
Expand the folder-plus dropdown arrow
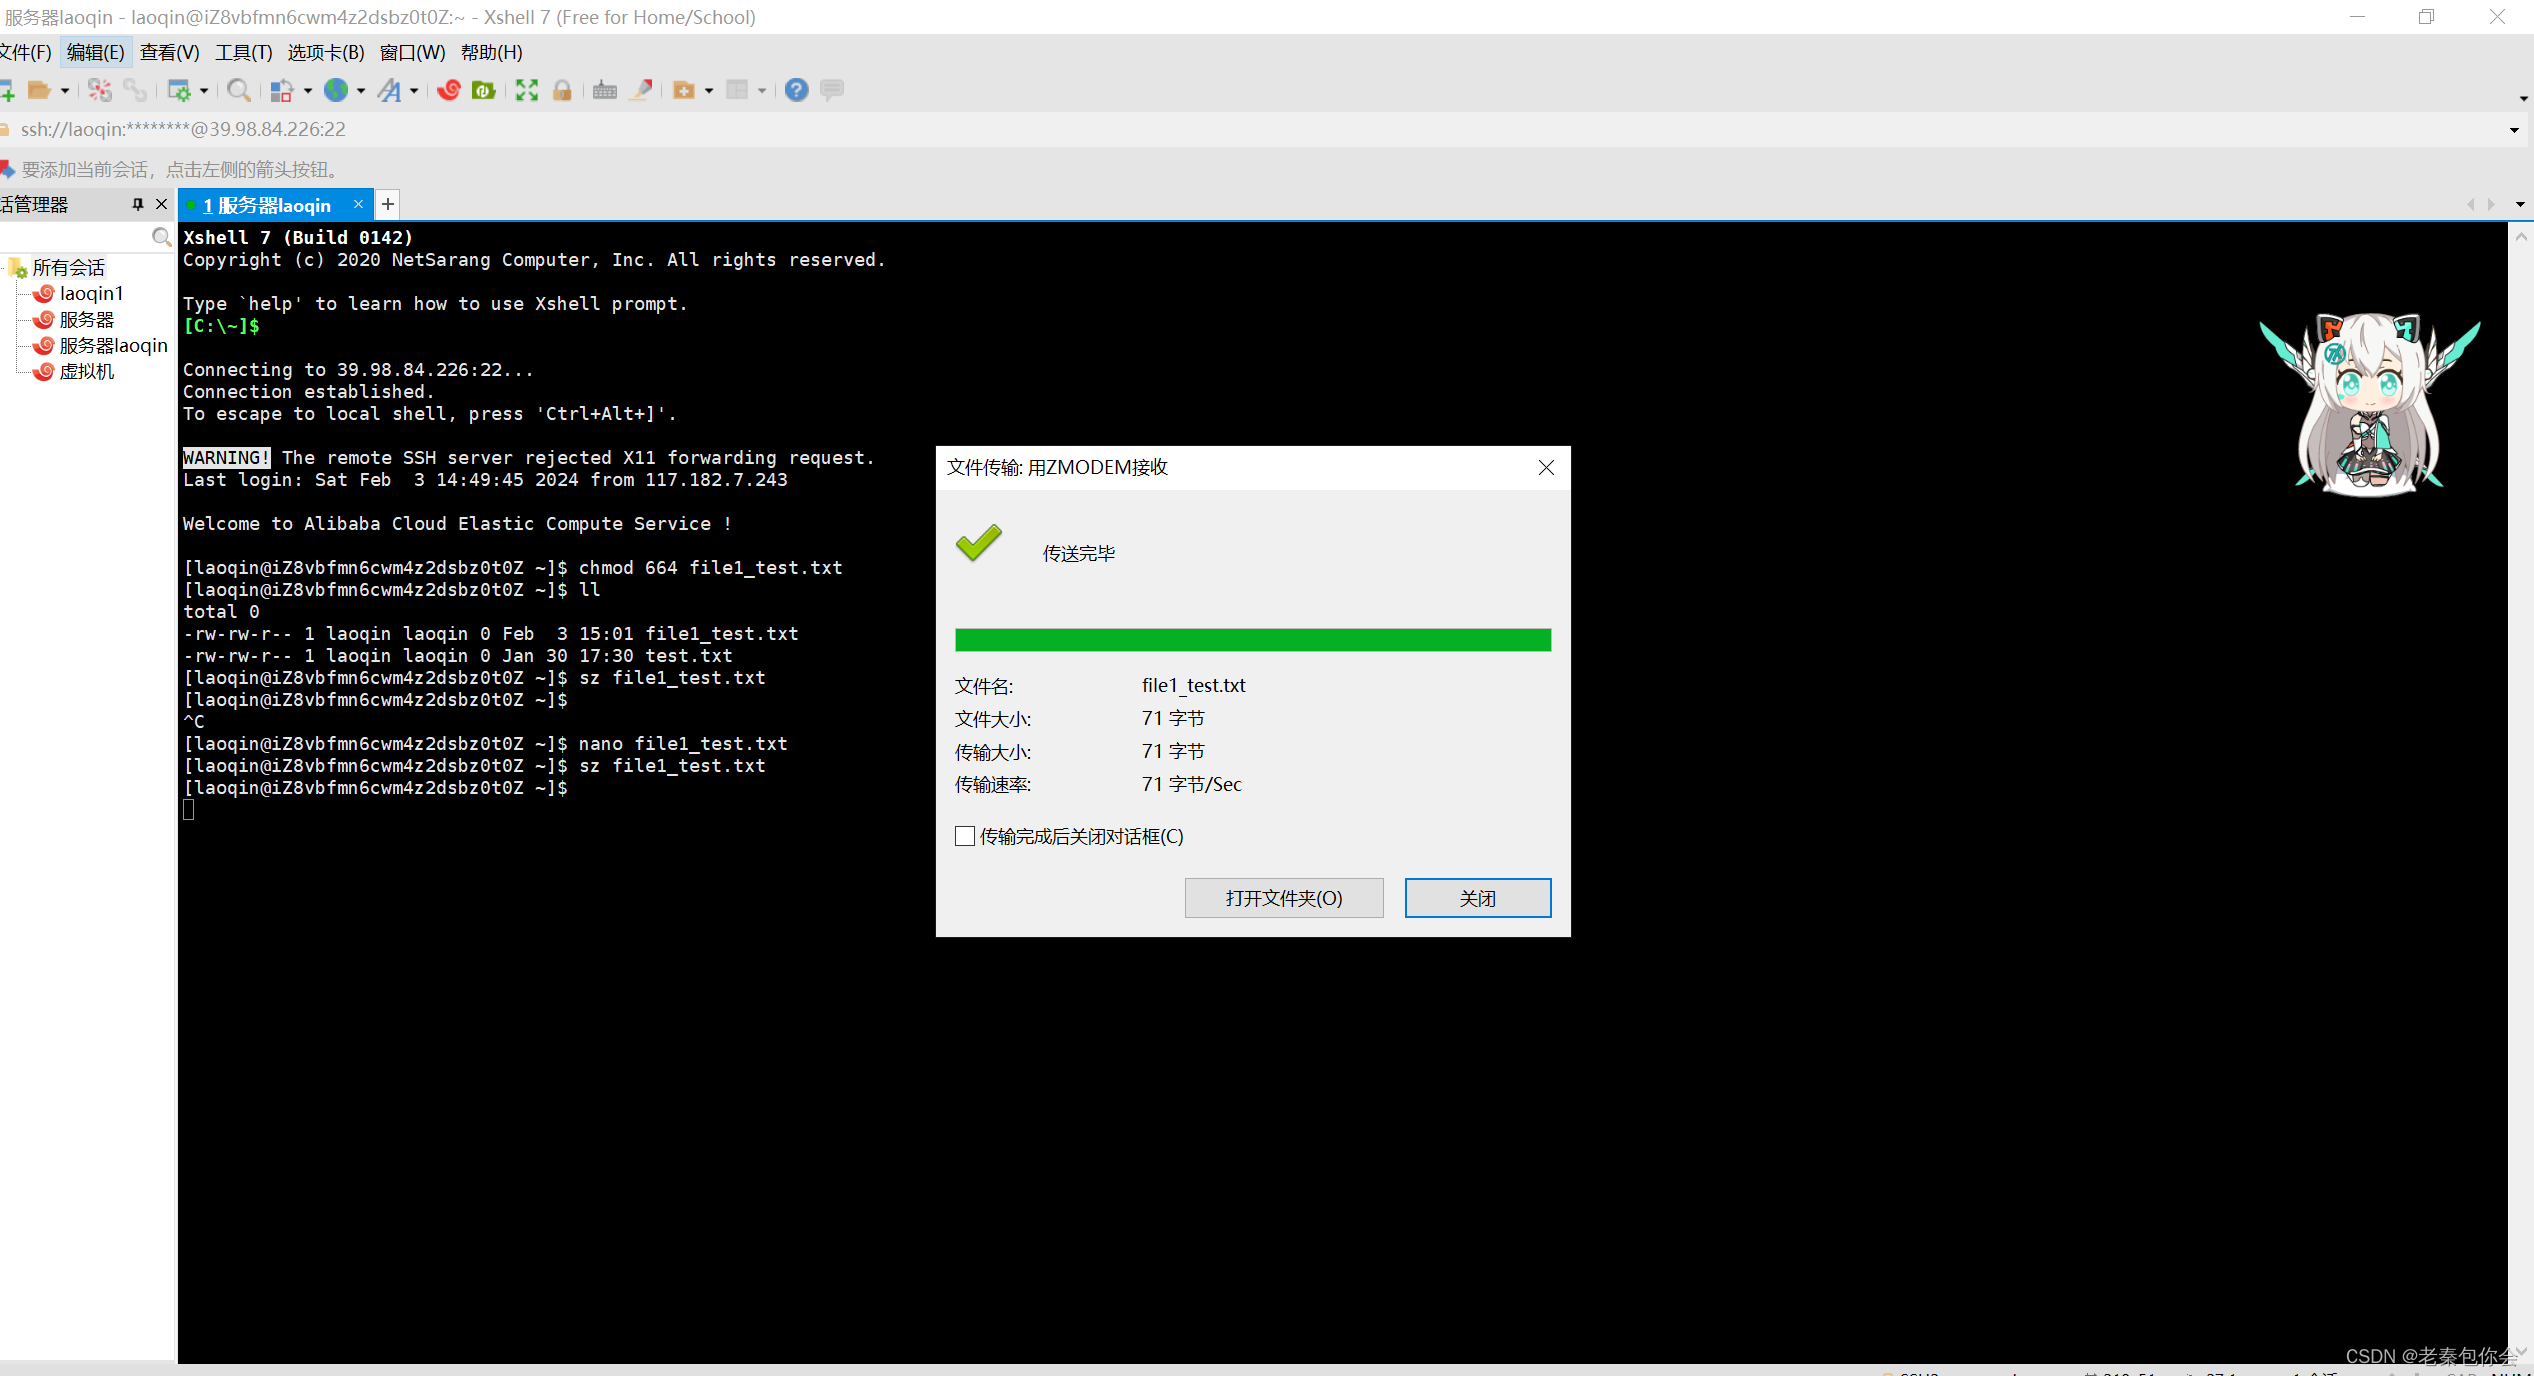pos(709,91)
